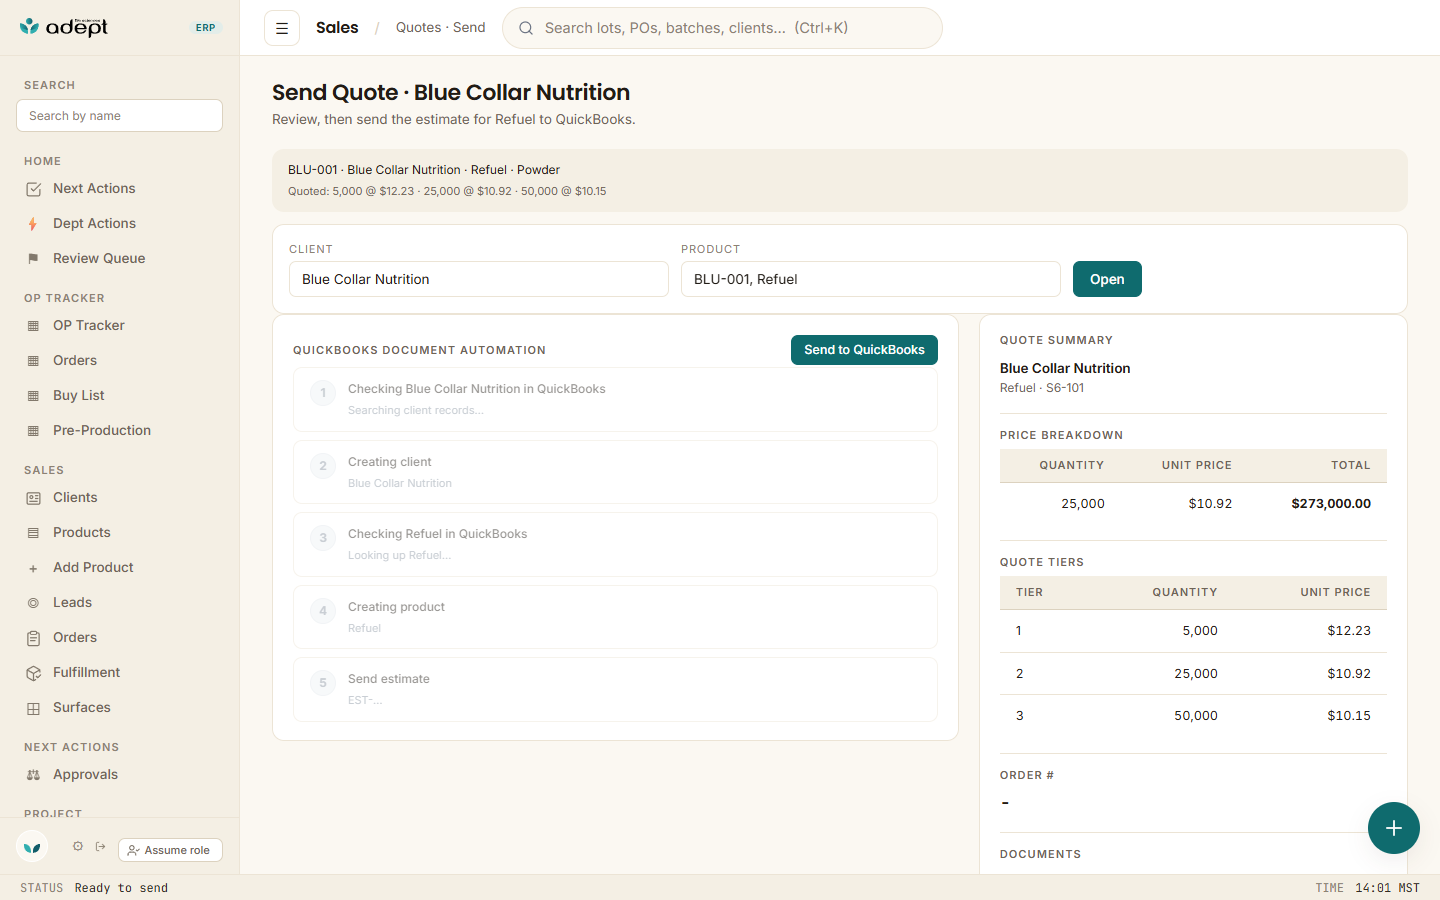Click the leaf avatar at the sidebar bottom
This screenshot has width=1440, height=900.
(32, 847)
